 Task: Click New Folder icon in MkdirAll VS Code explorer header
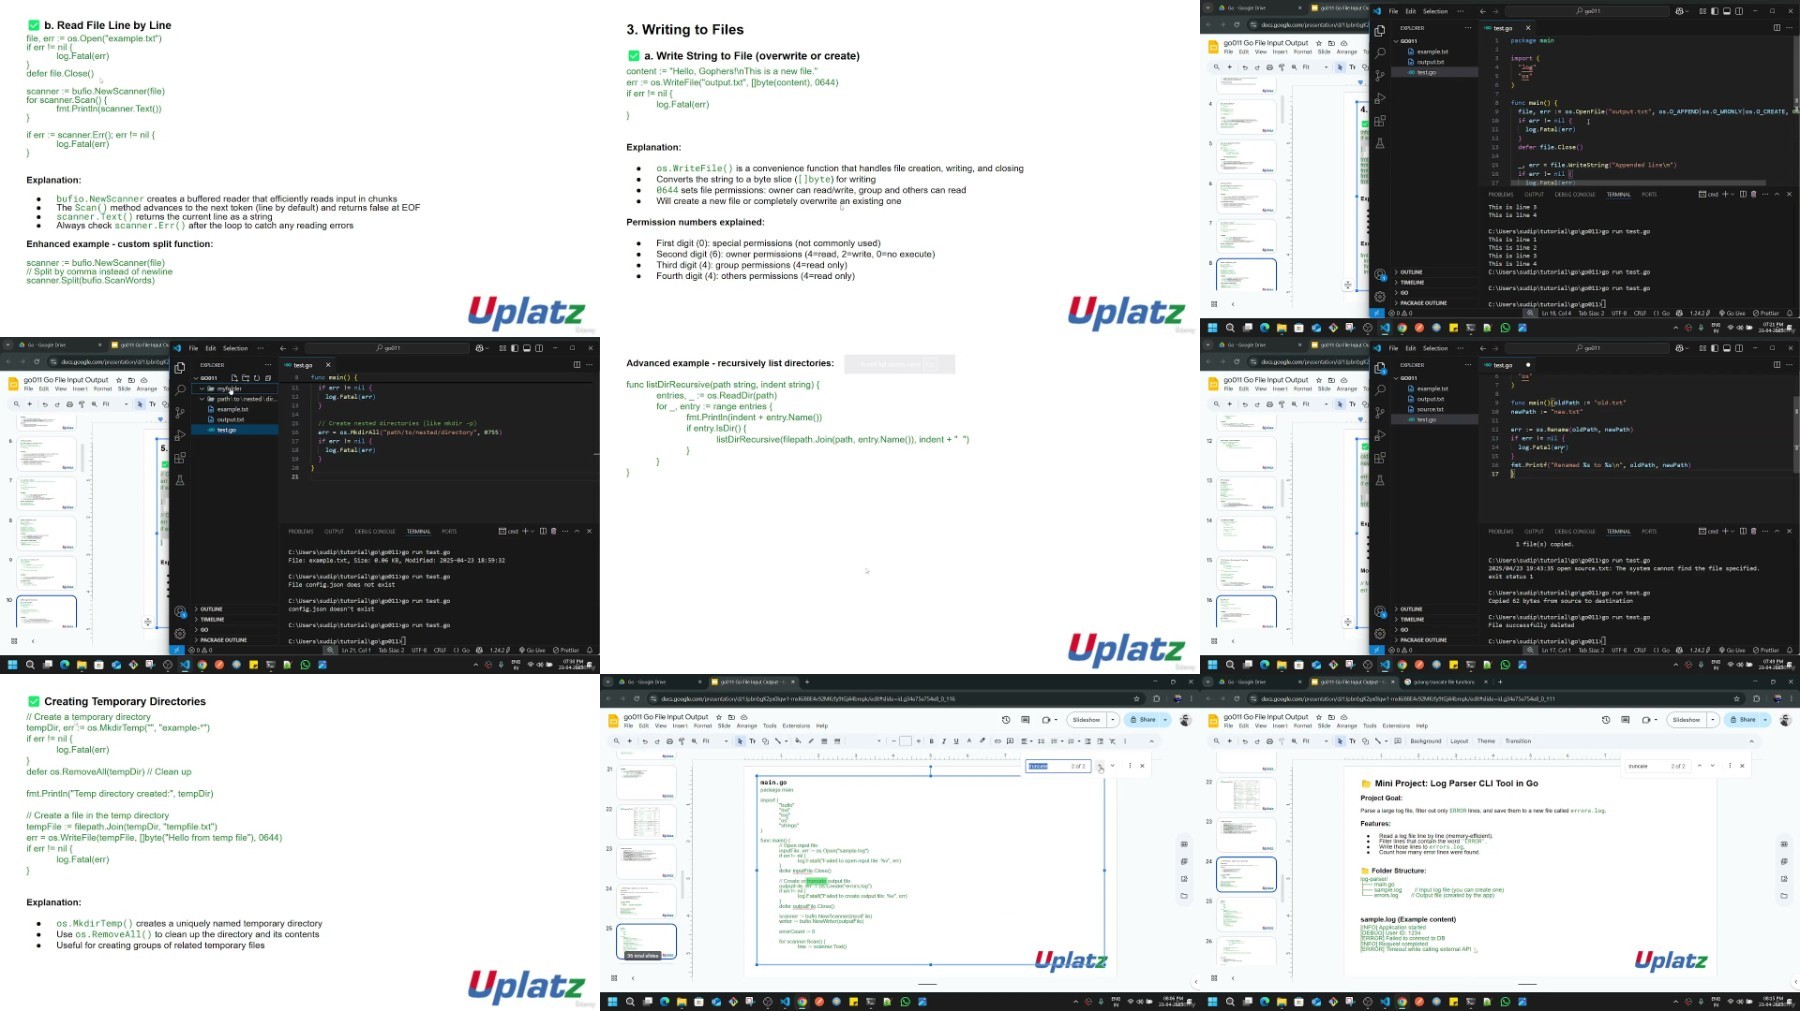pos(245,378)
